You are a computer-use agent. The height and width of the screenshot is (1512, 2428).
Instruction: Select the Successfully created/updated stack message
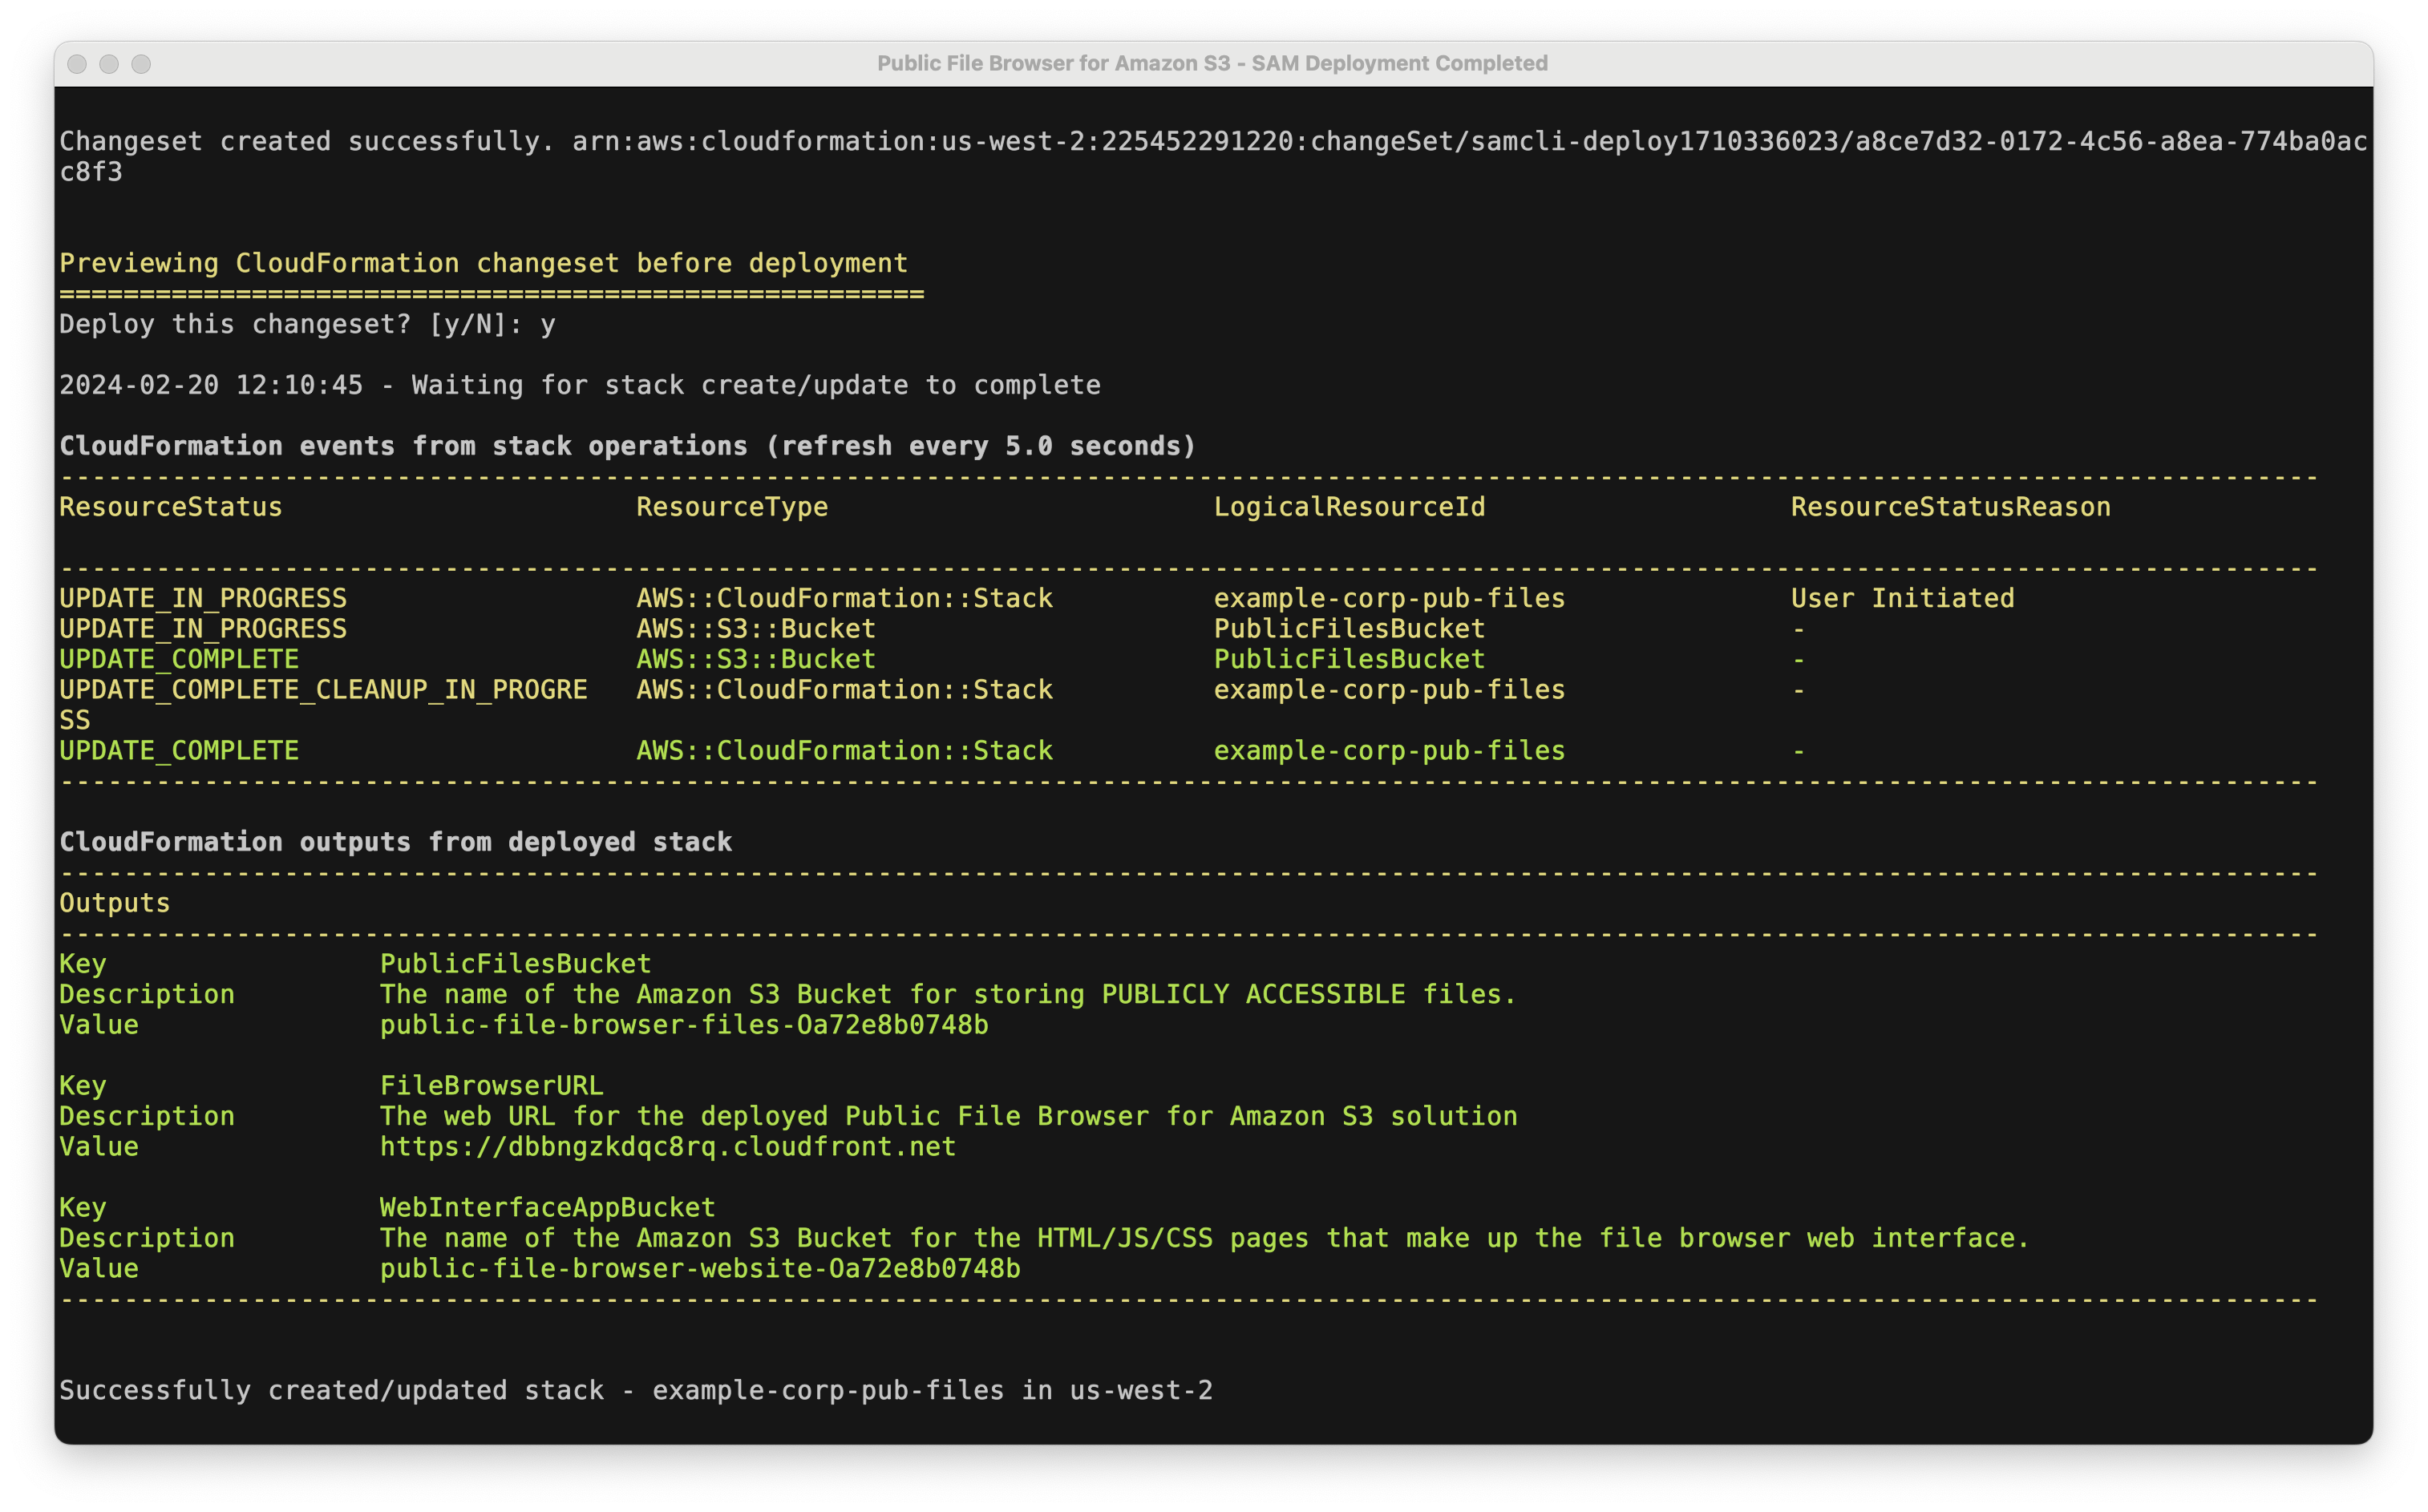(637, 1389)
